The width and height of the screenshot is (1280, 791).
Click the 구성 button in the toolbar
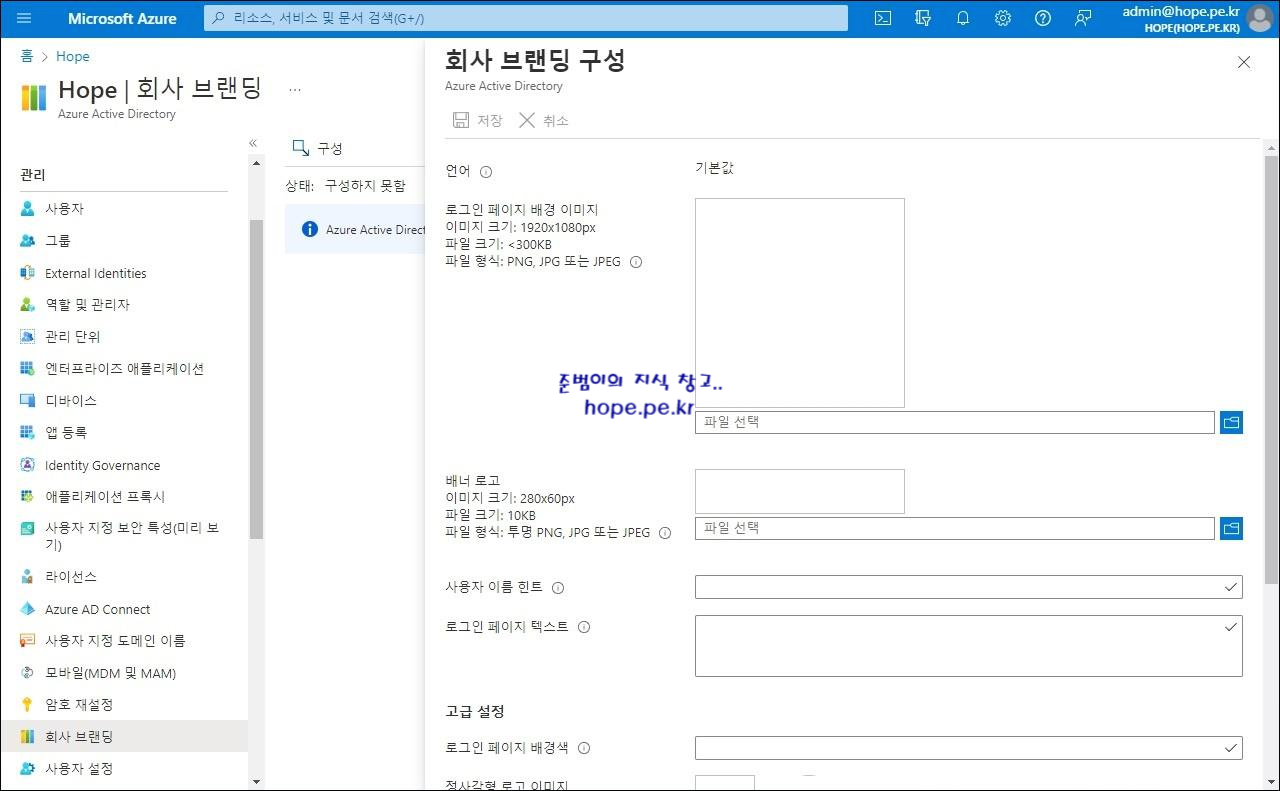[x=317, y=148]
